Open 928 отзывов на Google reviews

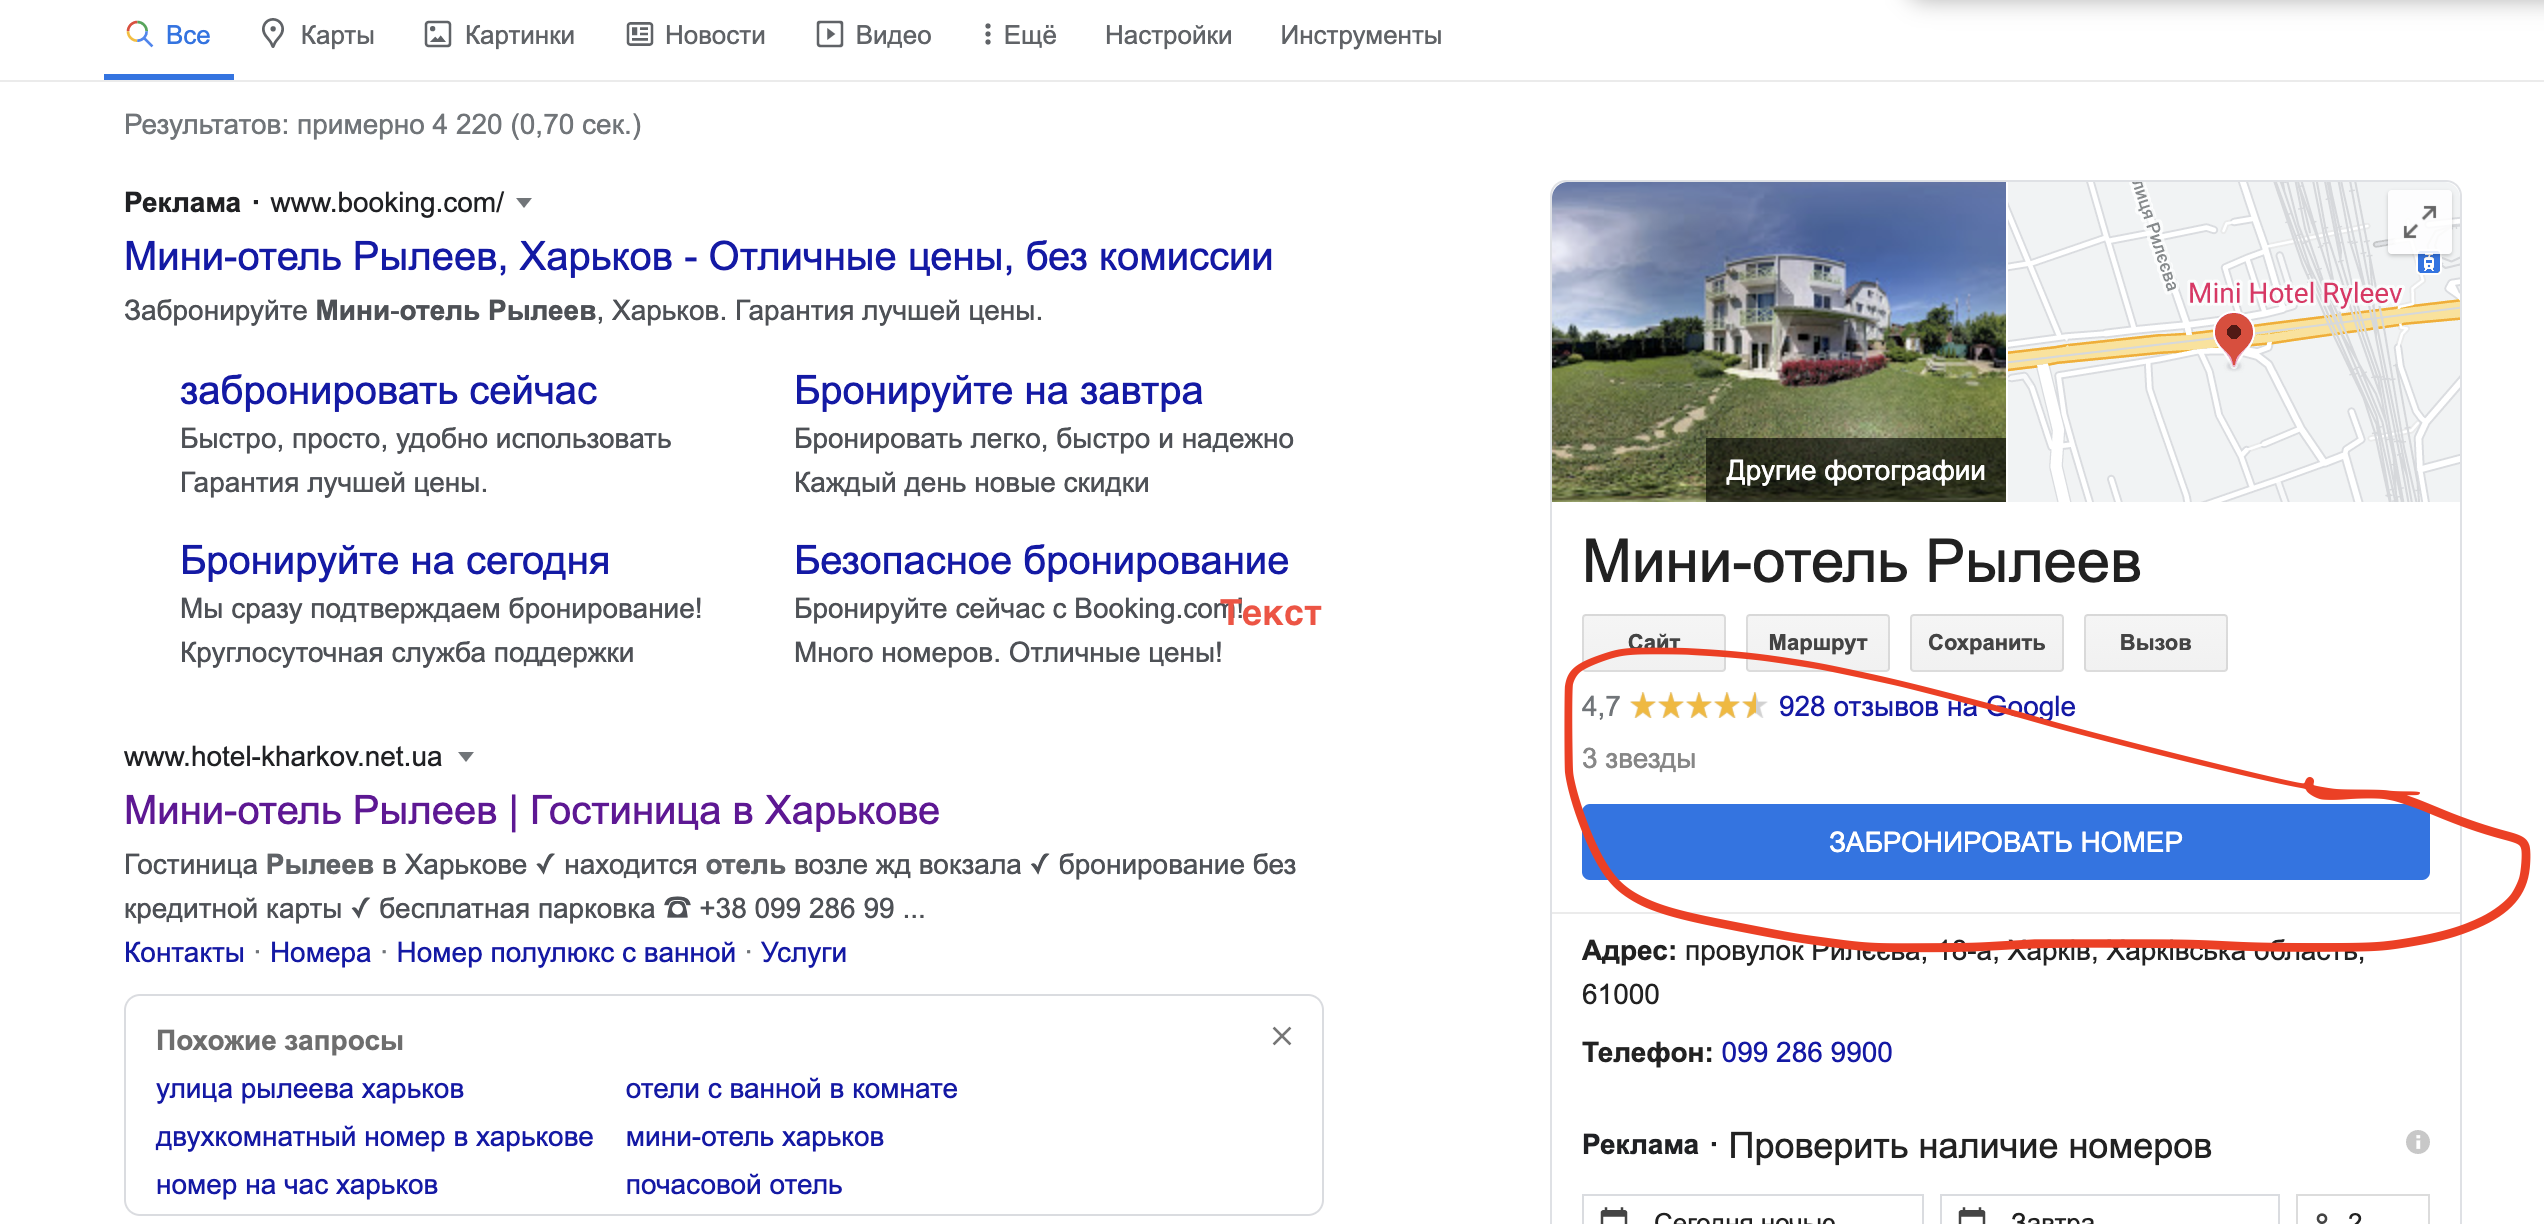pos(1926,707)
